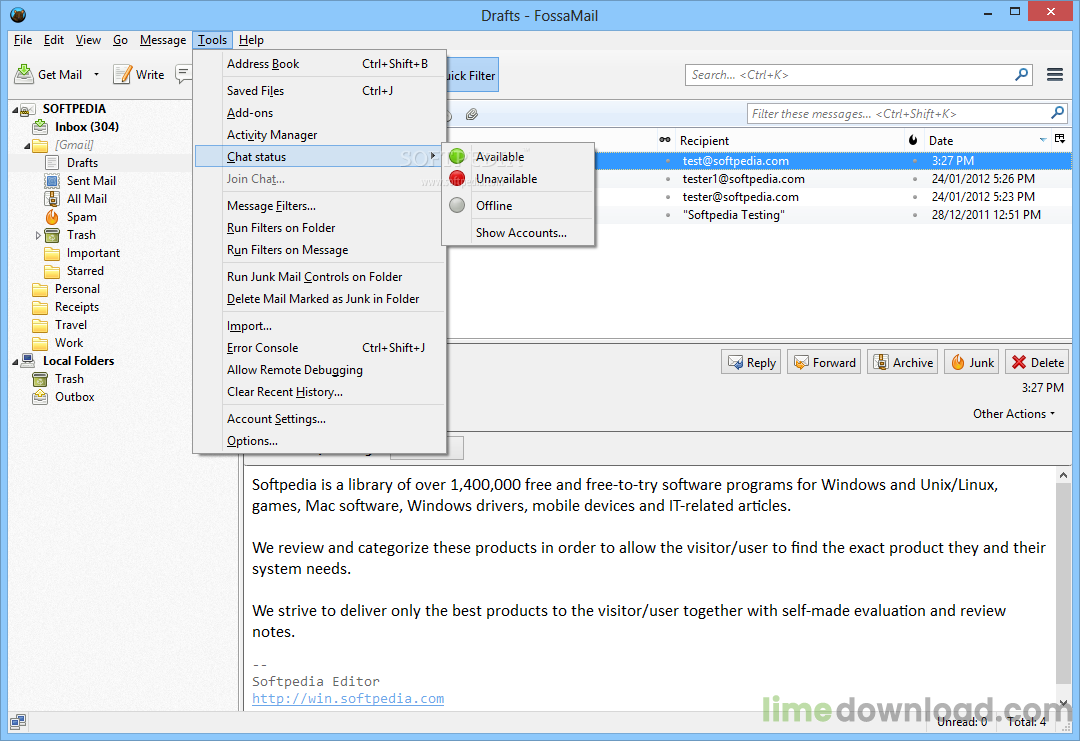Image resolution: width=1080 pixels, height=741 pixels.
Task: Click the Spam flame icon
Action: [x=52, y=217]
